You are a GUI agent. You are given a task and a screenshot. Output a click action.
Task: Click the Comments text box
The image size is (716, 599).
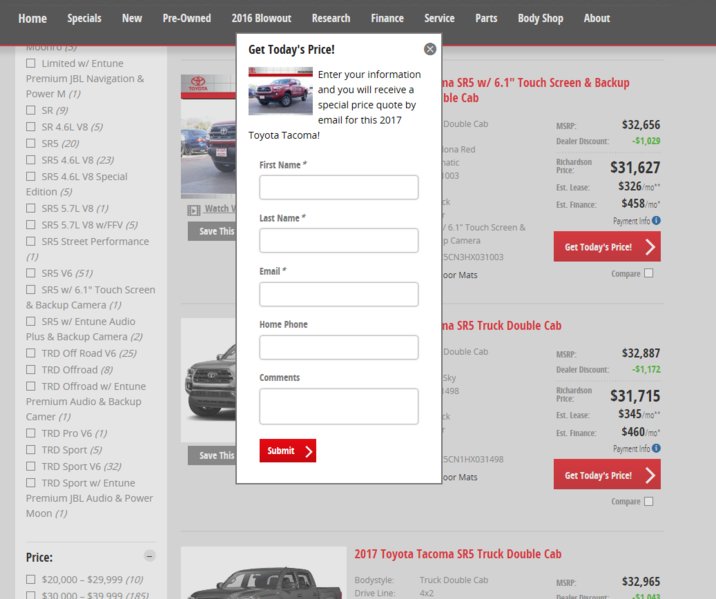(x=338, y=406)
